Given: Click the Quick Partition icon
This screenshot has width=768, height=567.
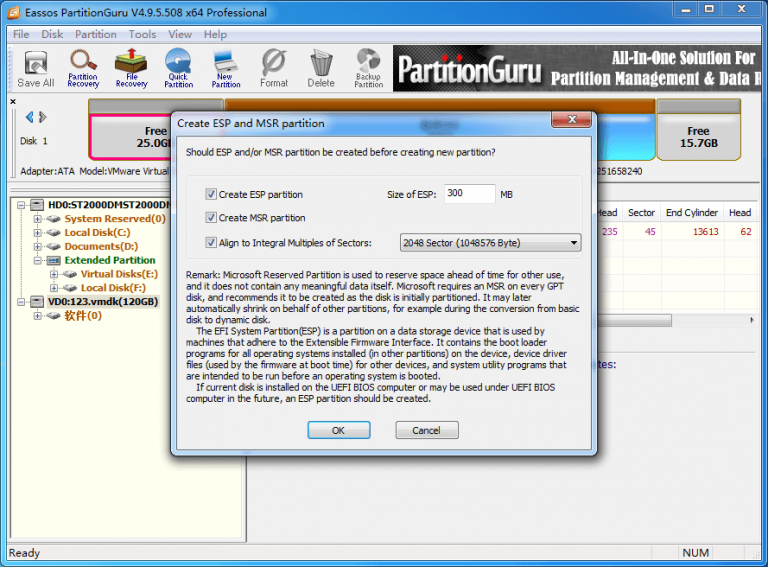Looking at the screenshot, I should point(178,68).
